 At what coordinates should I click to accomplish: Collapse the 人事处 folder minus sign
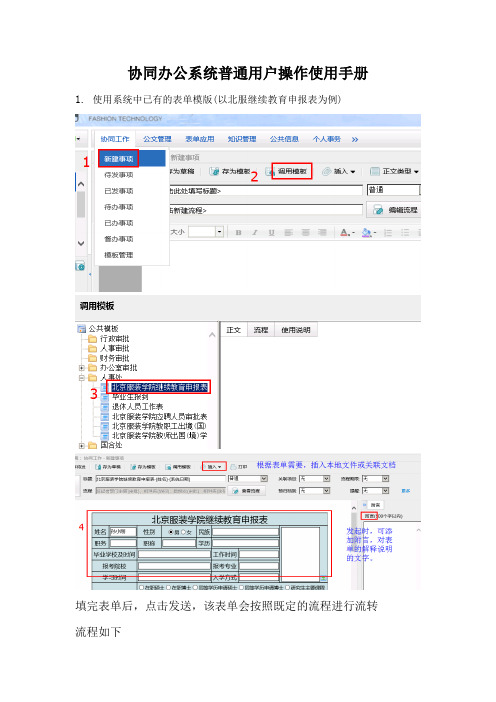click(82, 378)
